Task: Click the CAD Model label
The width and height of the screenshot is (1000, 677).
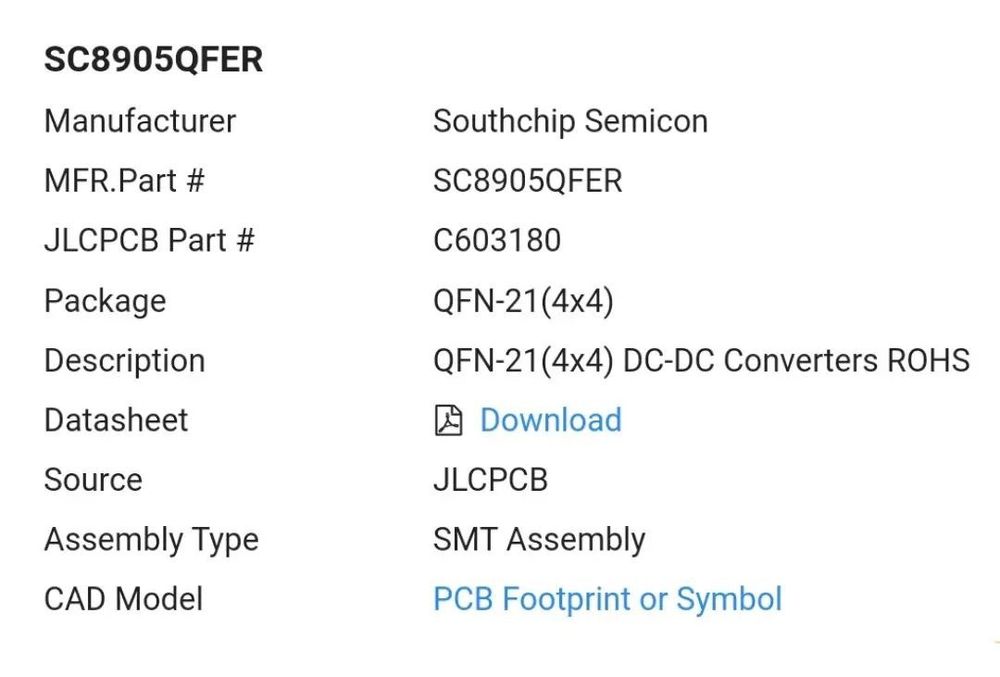Action: [123, 599]
